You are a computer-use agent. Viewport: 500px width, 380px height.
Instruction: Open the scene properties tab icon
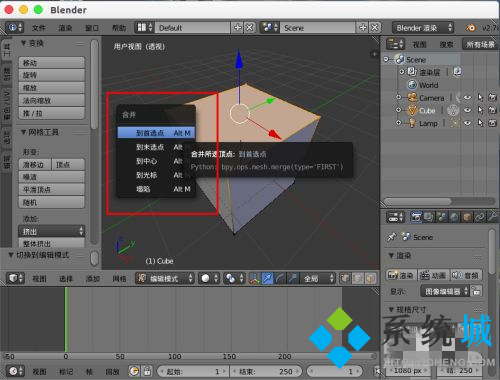[441, 217]
